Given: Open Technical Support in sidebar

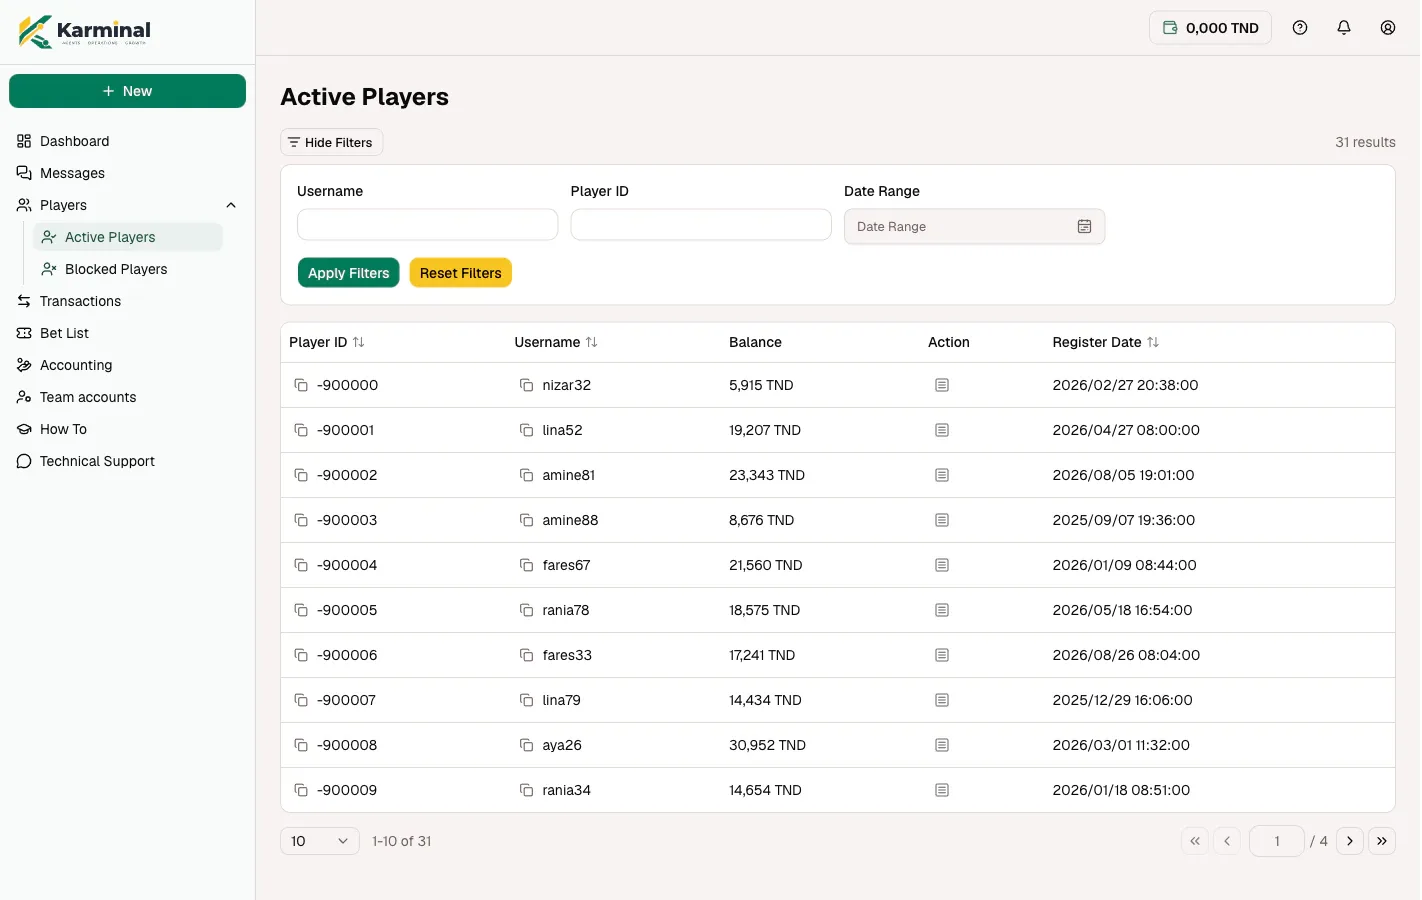Looking at the screenshot, I should point(127,461).
